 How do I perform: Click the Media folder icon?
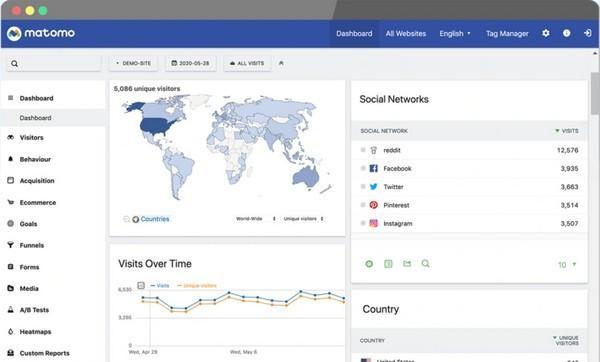point(11,288)
